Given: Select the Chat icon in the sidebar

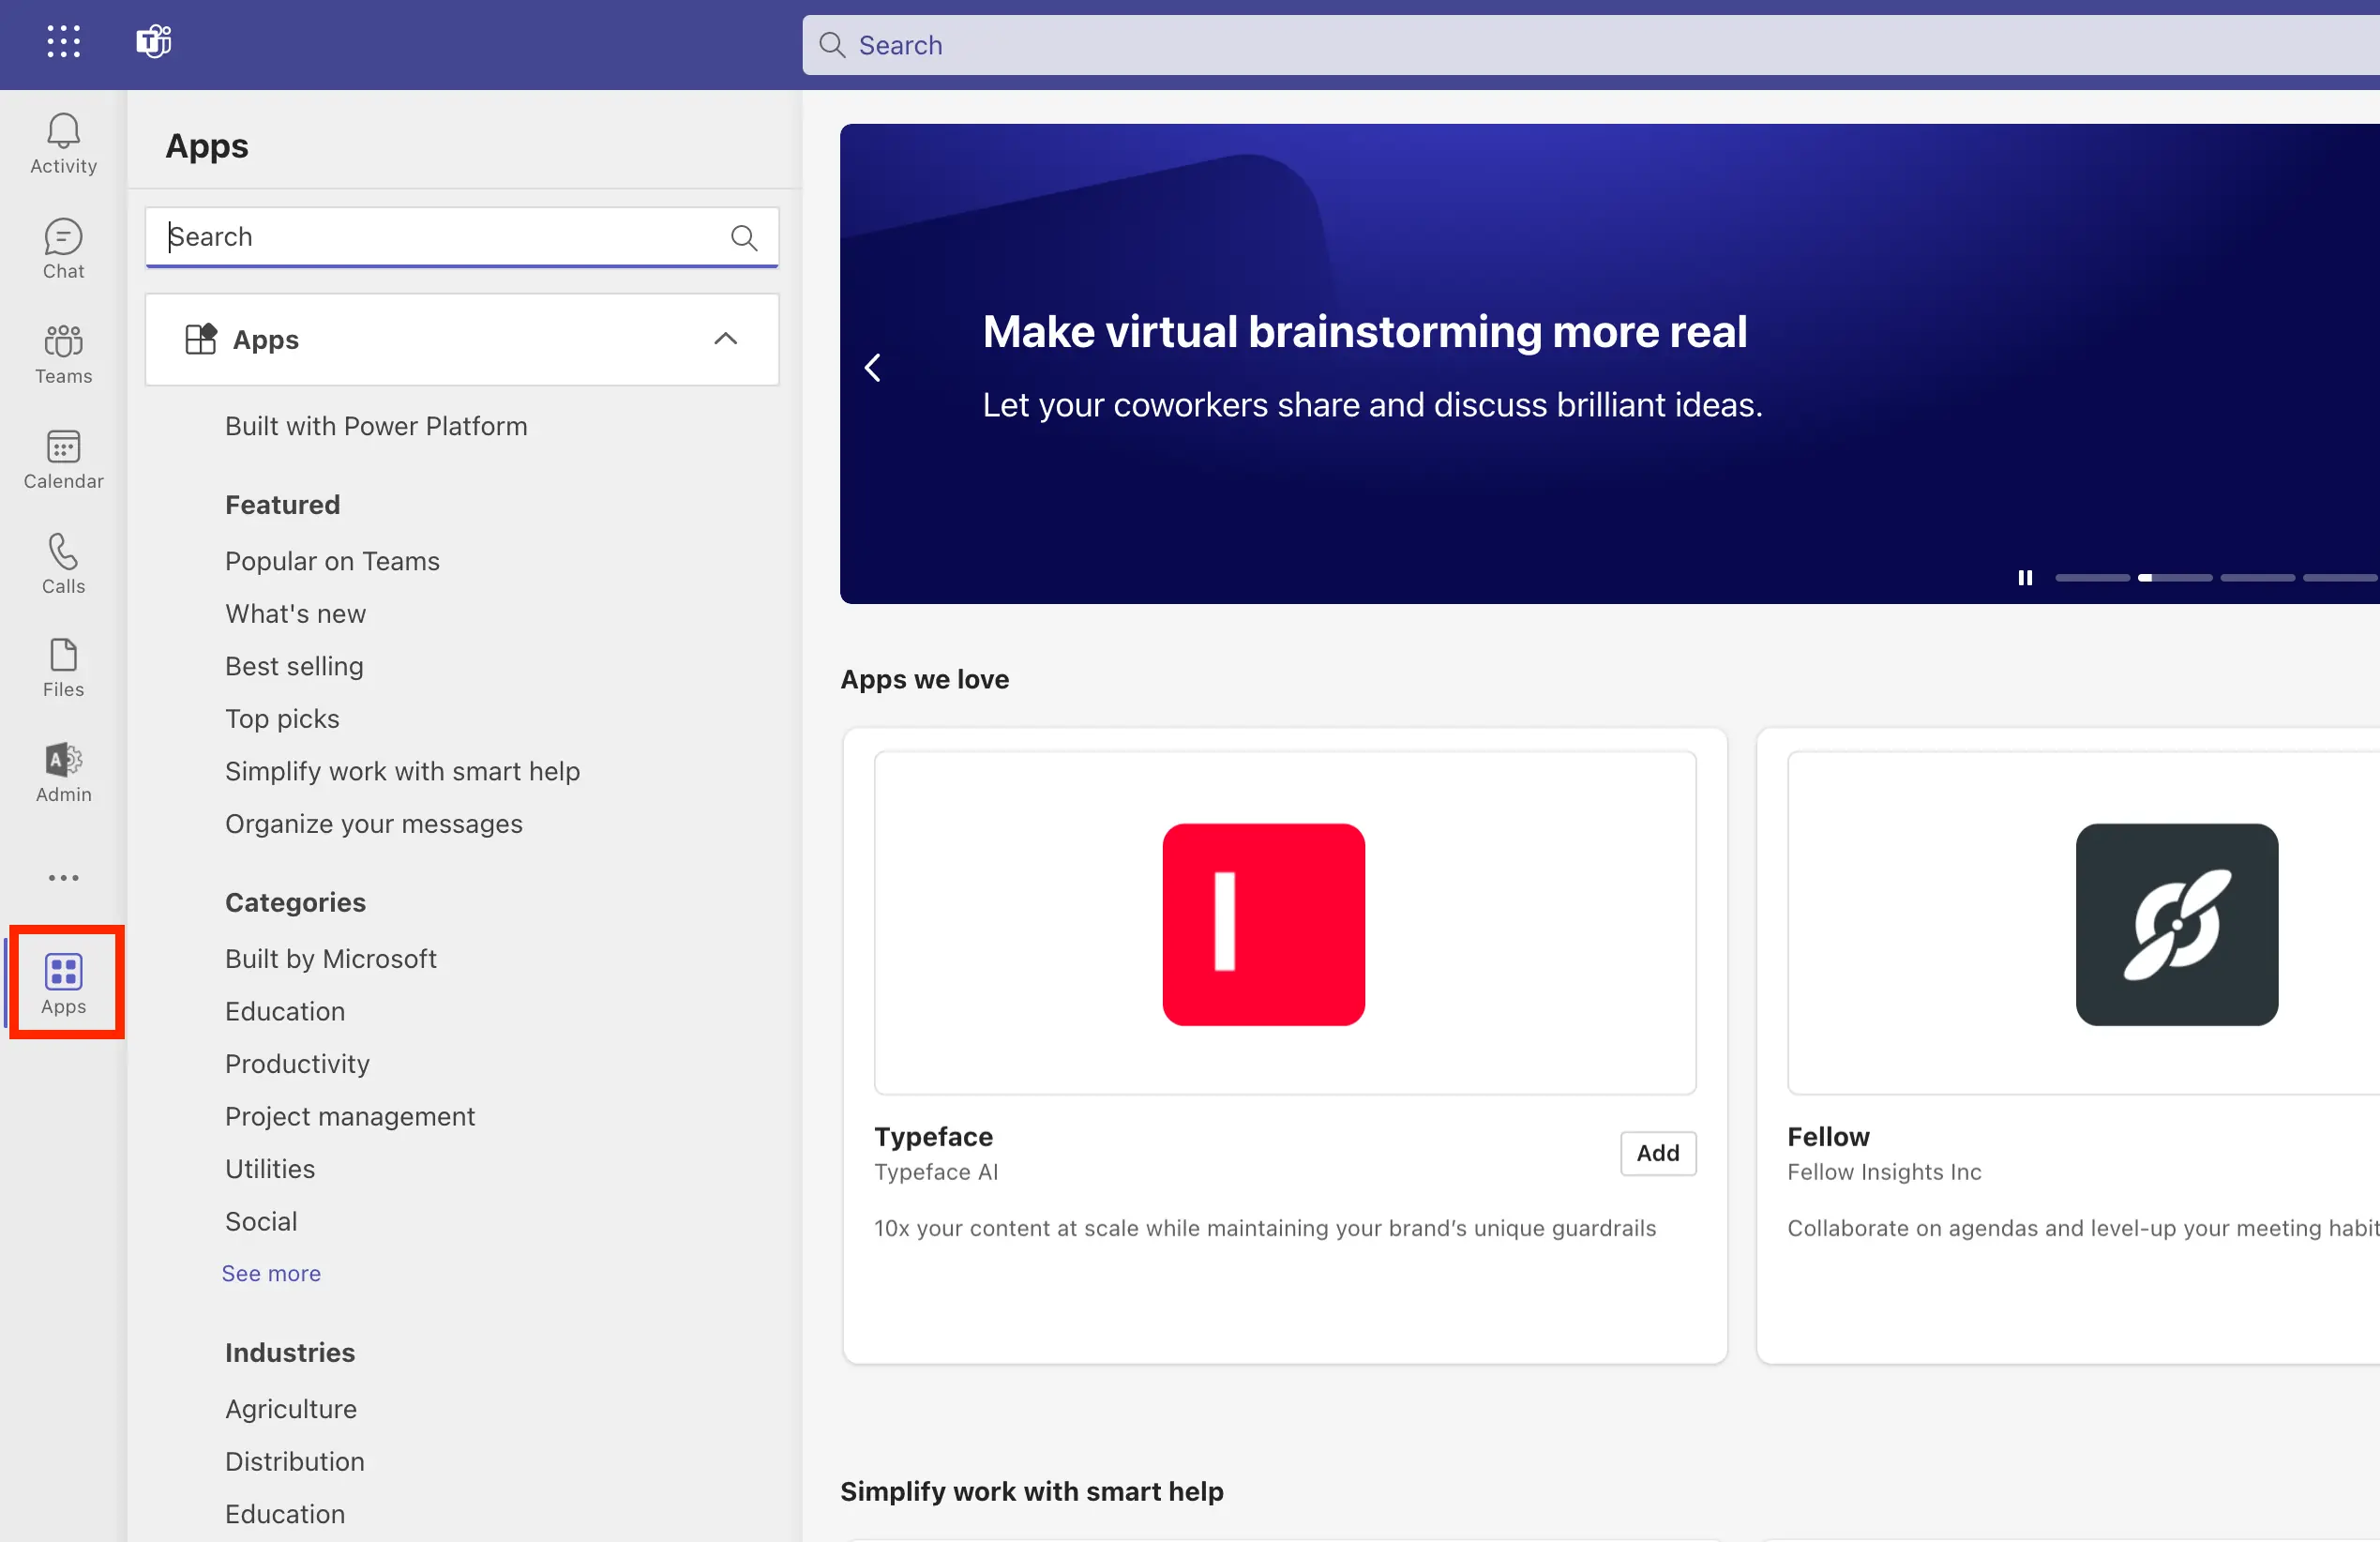Looking at the screenshot, I should 62,248.
